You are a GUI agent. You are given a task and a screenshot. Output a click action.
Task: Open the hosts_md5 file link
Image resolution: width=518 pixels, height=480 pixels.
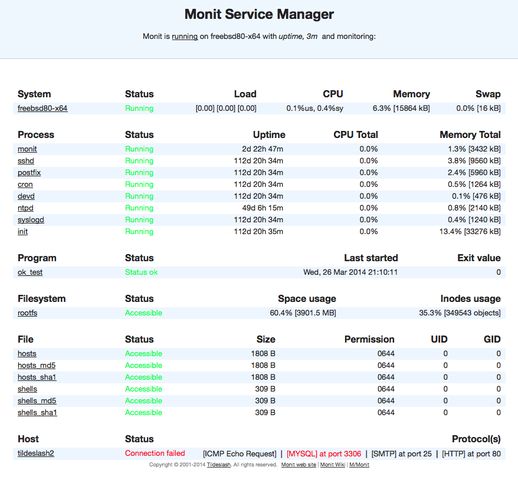tap(36, 365)
